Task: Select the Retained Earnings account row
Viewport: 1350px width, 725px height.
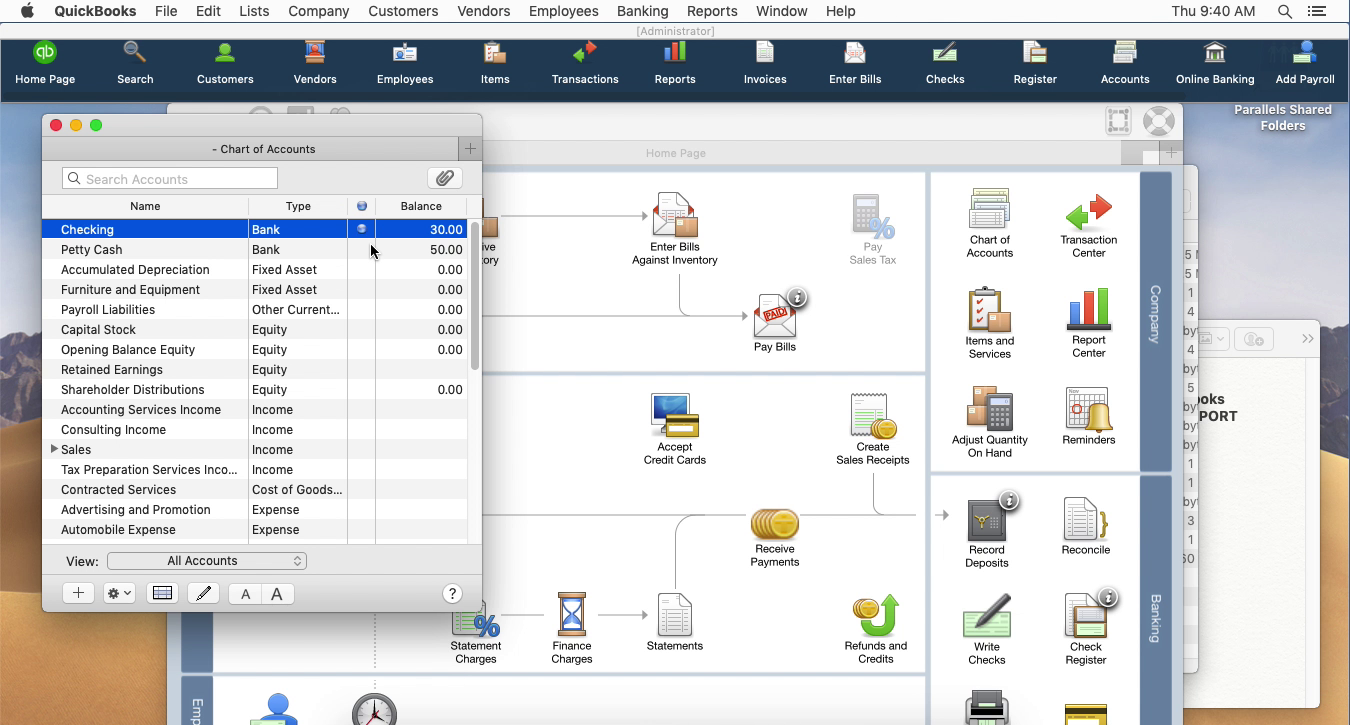Action: (x=254, y=369)
